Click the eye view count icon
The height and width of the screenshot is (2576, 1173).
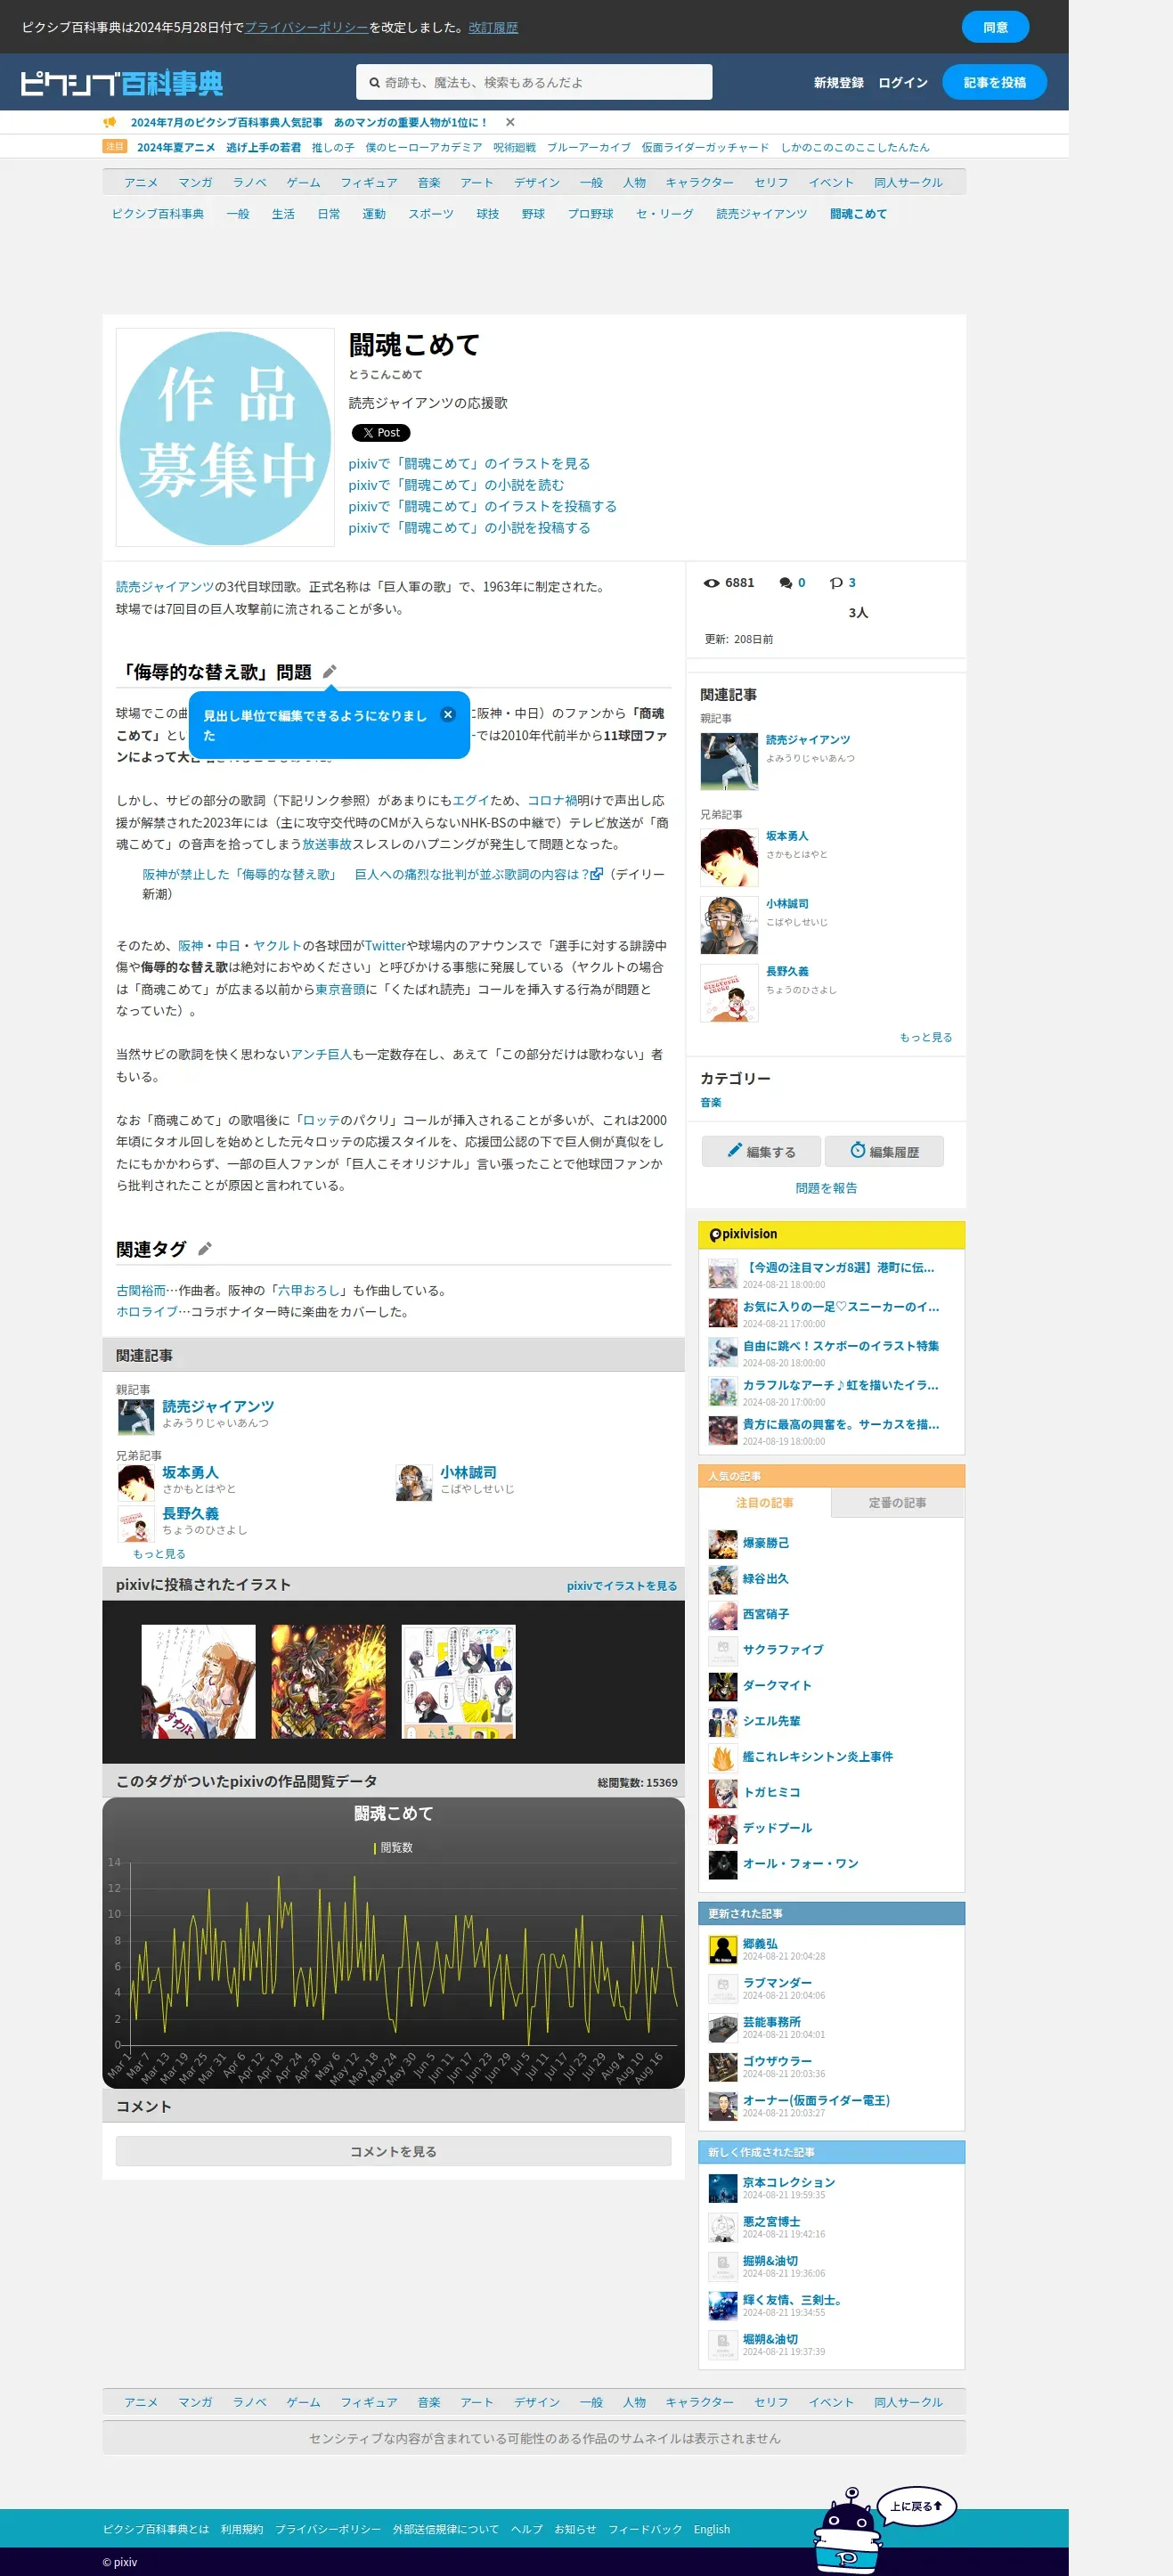(x=711, y=583)
